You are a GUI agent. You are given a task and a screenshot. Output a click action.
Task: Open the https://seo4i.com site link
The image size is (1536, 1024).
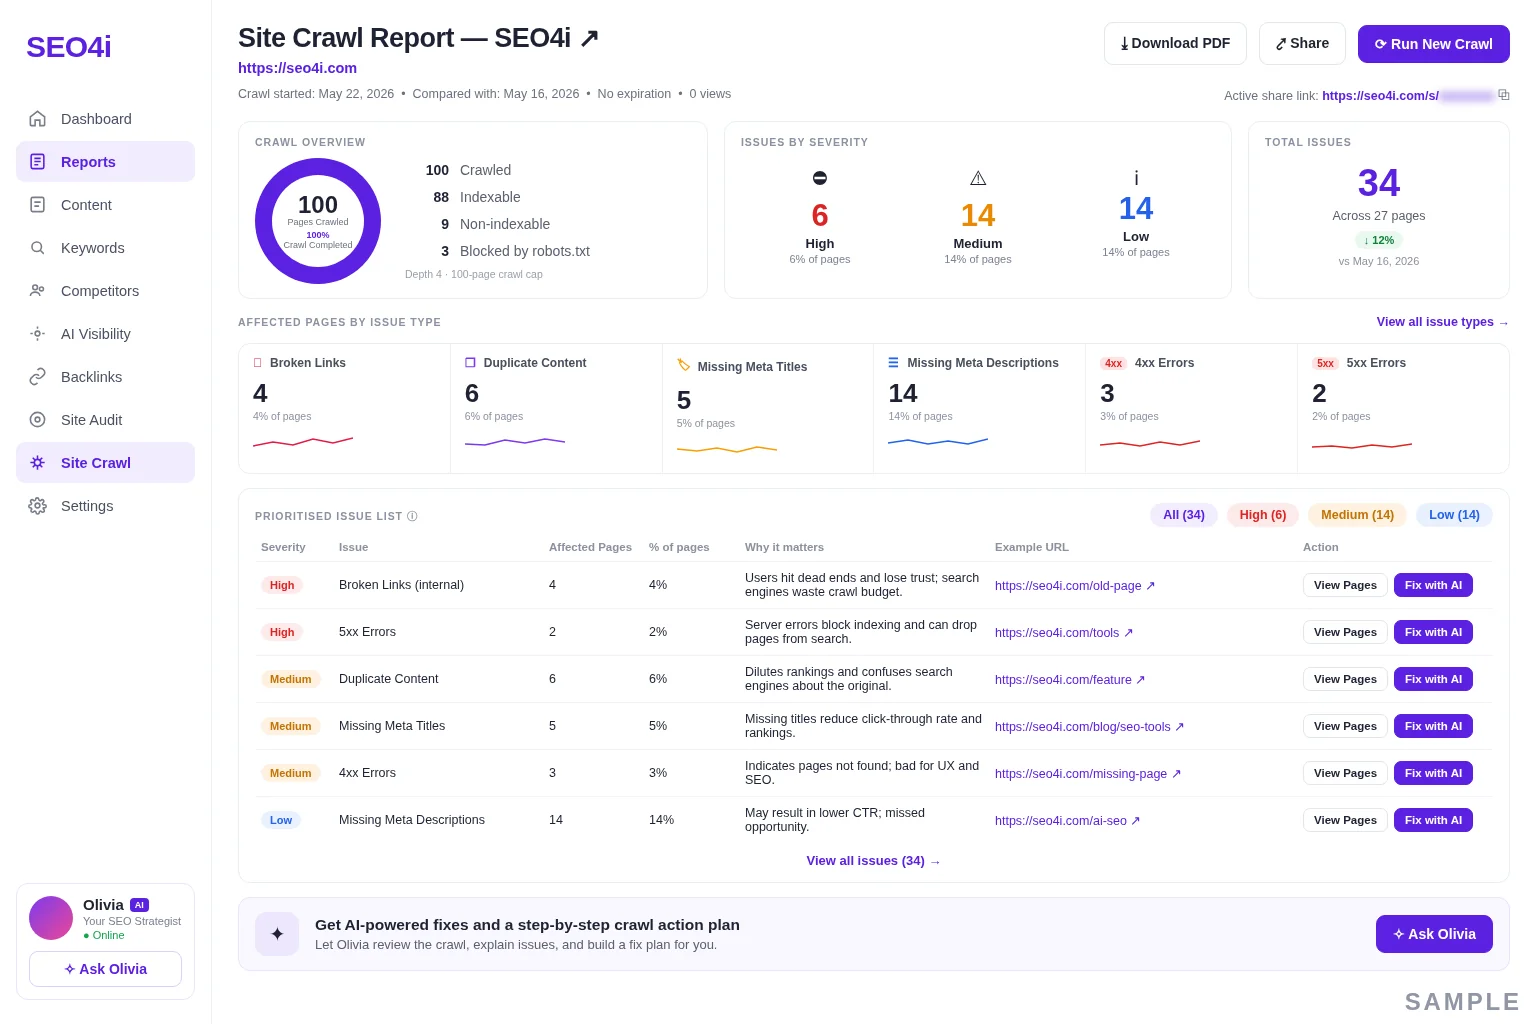pos(297,68)
